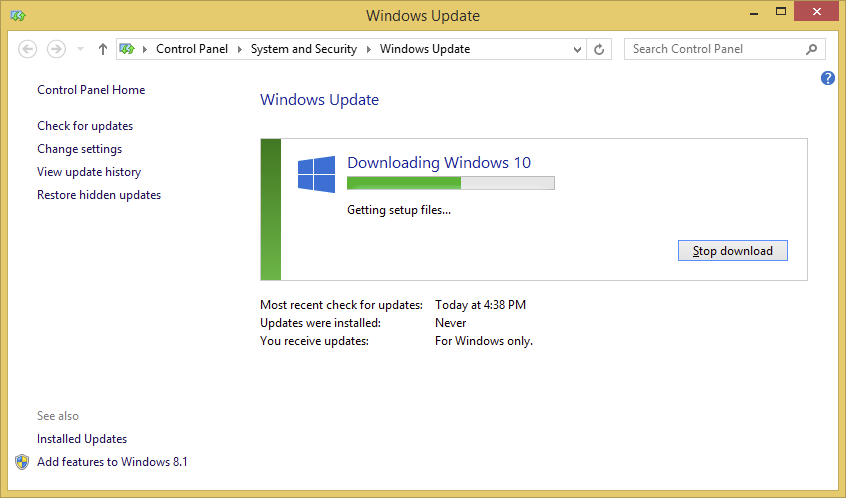Viewport: 846px width, 498px height.
Task: Open Change settings
Action: [x=80, y=149]
